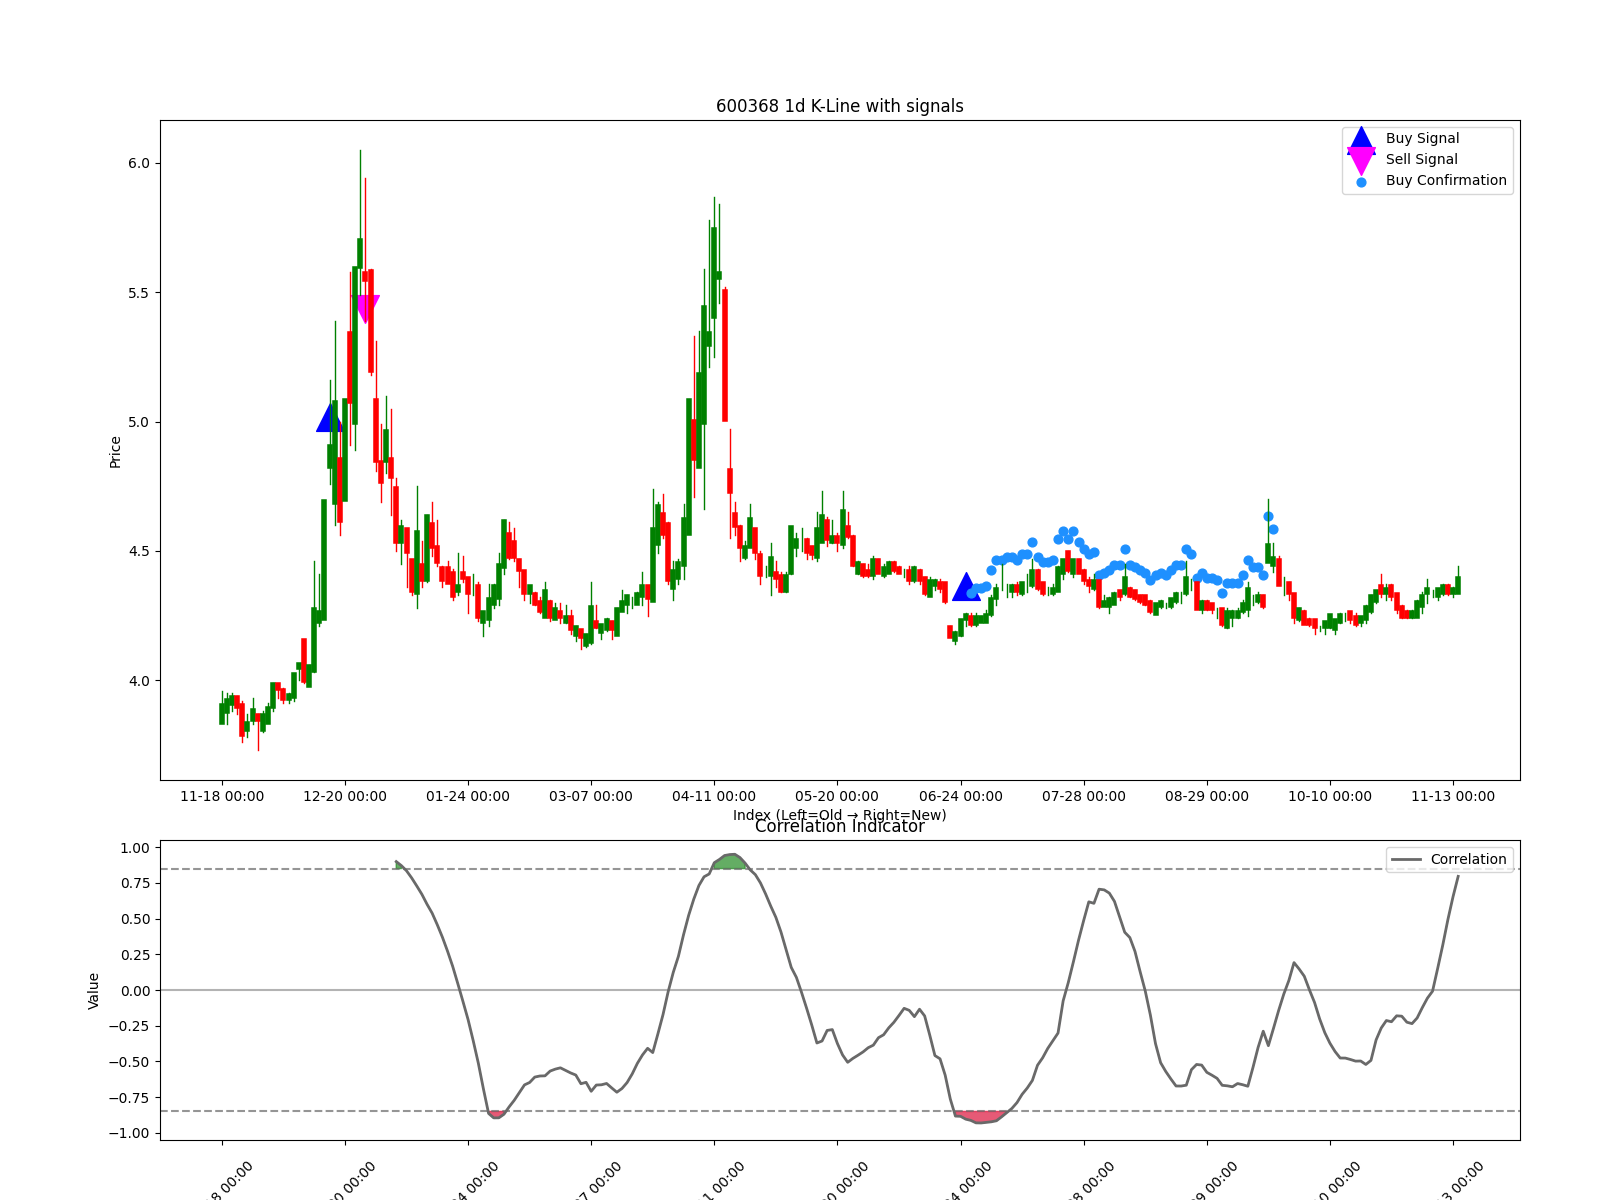Click the 'Price' y-axis label
1600x1200 pixels.
coord(115,452)
